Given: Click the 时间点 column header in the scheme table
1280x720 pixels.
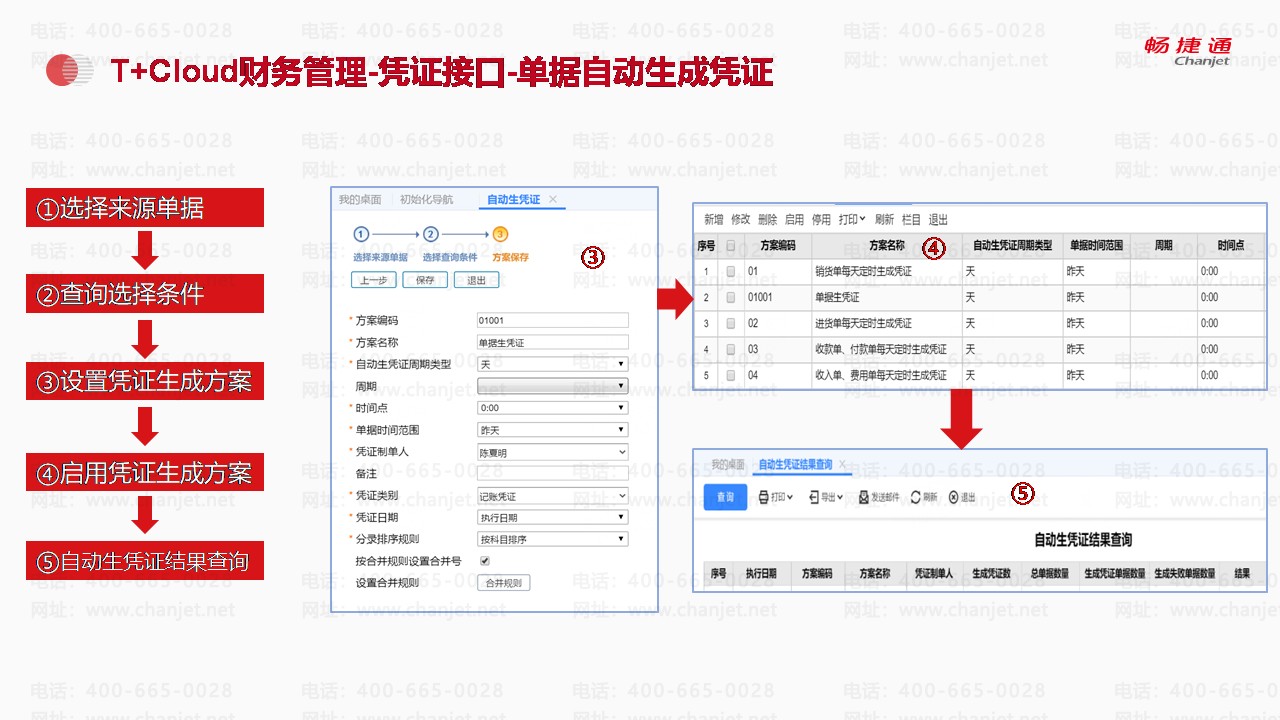Looking at the screenshot, I should 1231,245.
